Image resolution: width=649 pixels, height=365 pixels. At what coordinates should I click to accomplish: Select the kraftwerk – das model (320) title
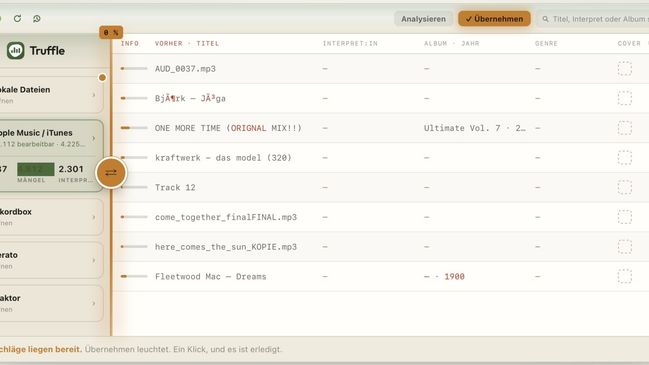[x=224, y=158]
